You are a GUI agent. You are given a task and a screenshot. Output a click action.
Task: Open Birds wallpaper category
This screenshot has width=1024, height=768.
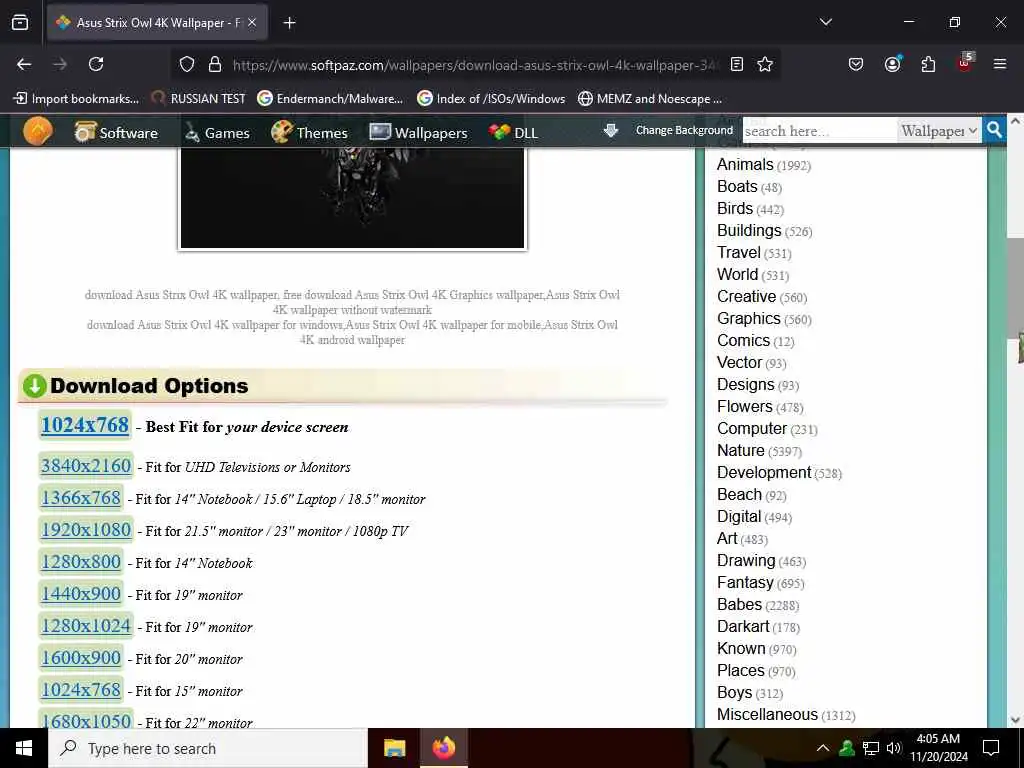735,209
